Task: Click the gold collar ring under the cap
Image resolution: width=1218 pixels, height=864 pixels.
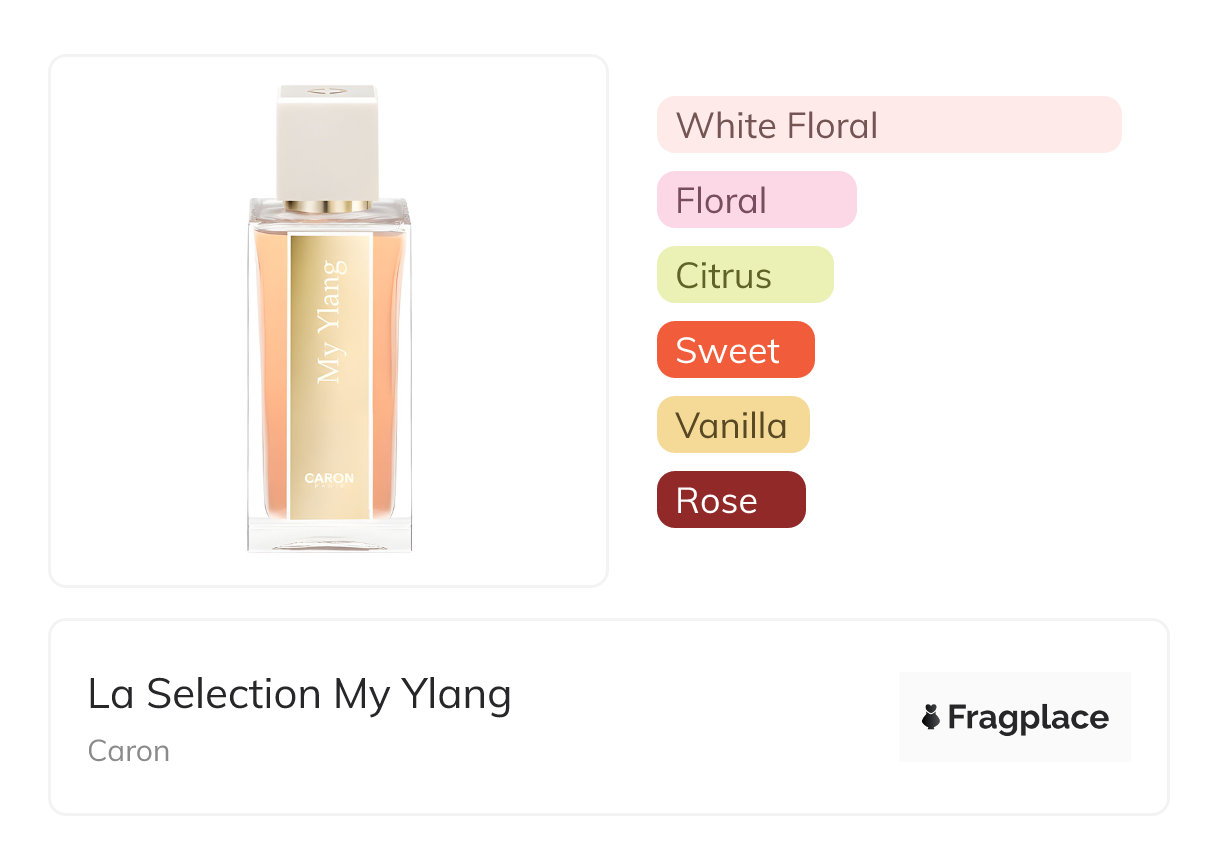Action: (327, 206)
